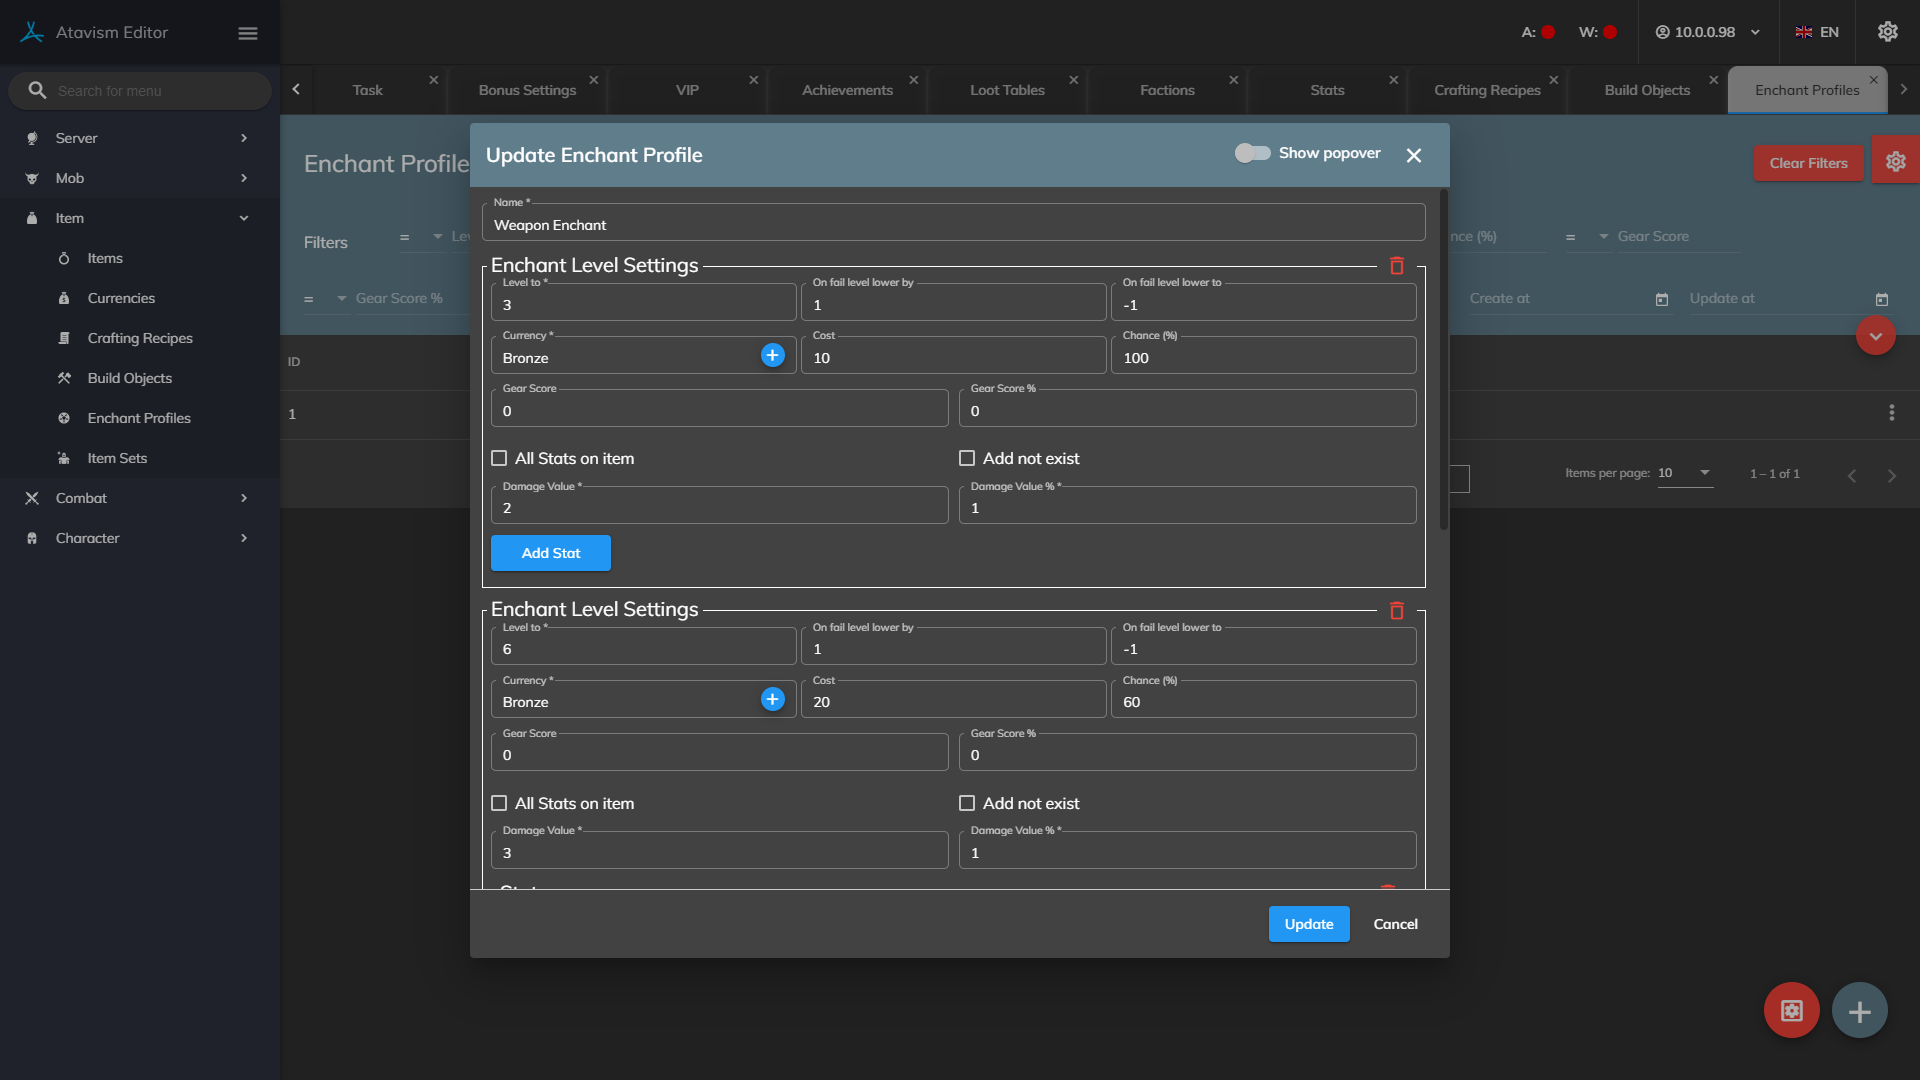Delete the first Enchant Level Settings block
This screenshot has height=1080, width=1920.
(1397, 266)
